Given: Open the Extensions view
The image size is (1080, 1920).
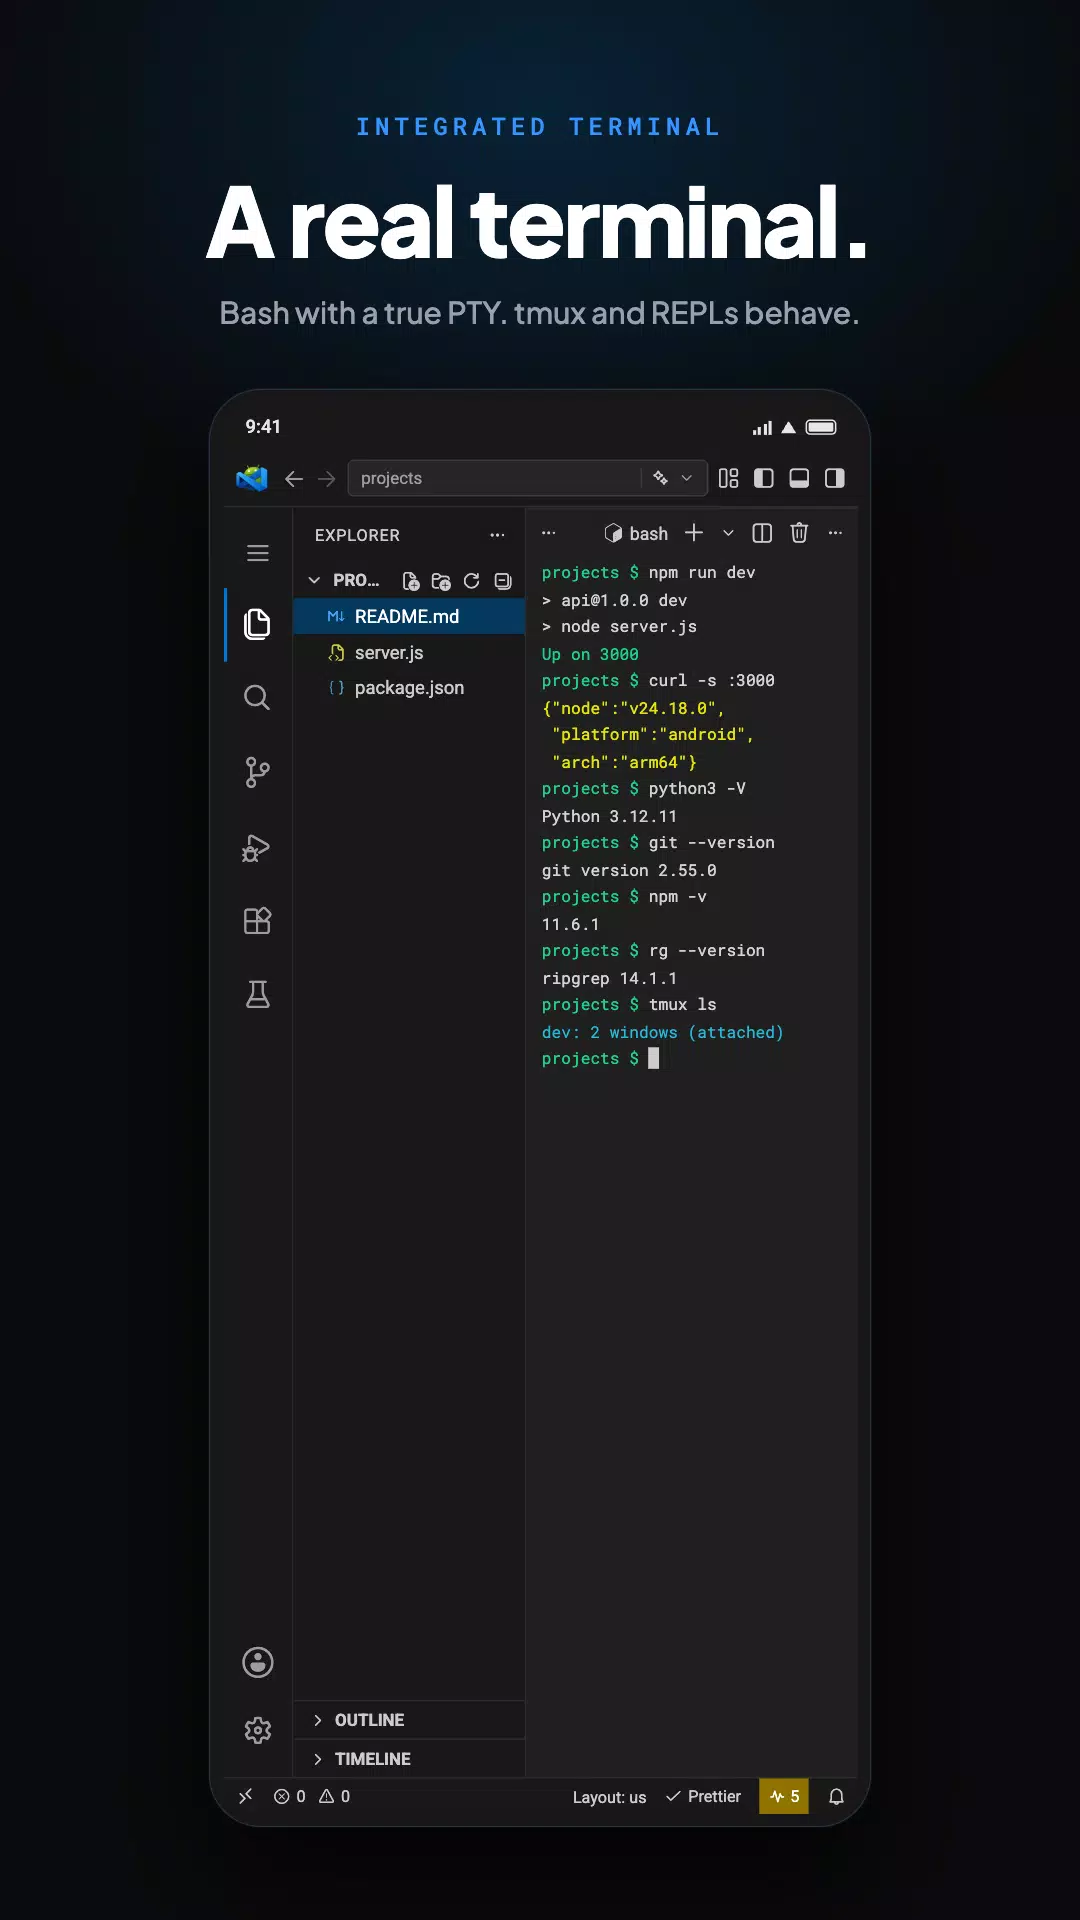Looking at the screenshot, I should 257,920.
